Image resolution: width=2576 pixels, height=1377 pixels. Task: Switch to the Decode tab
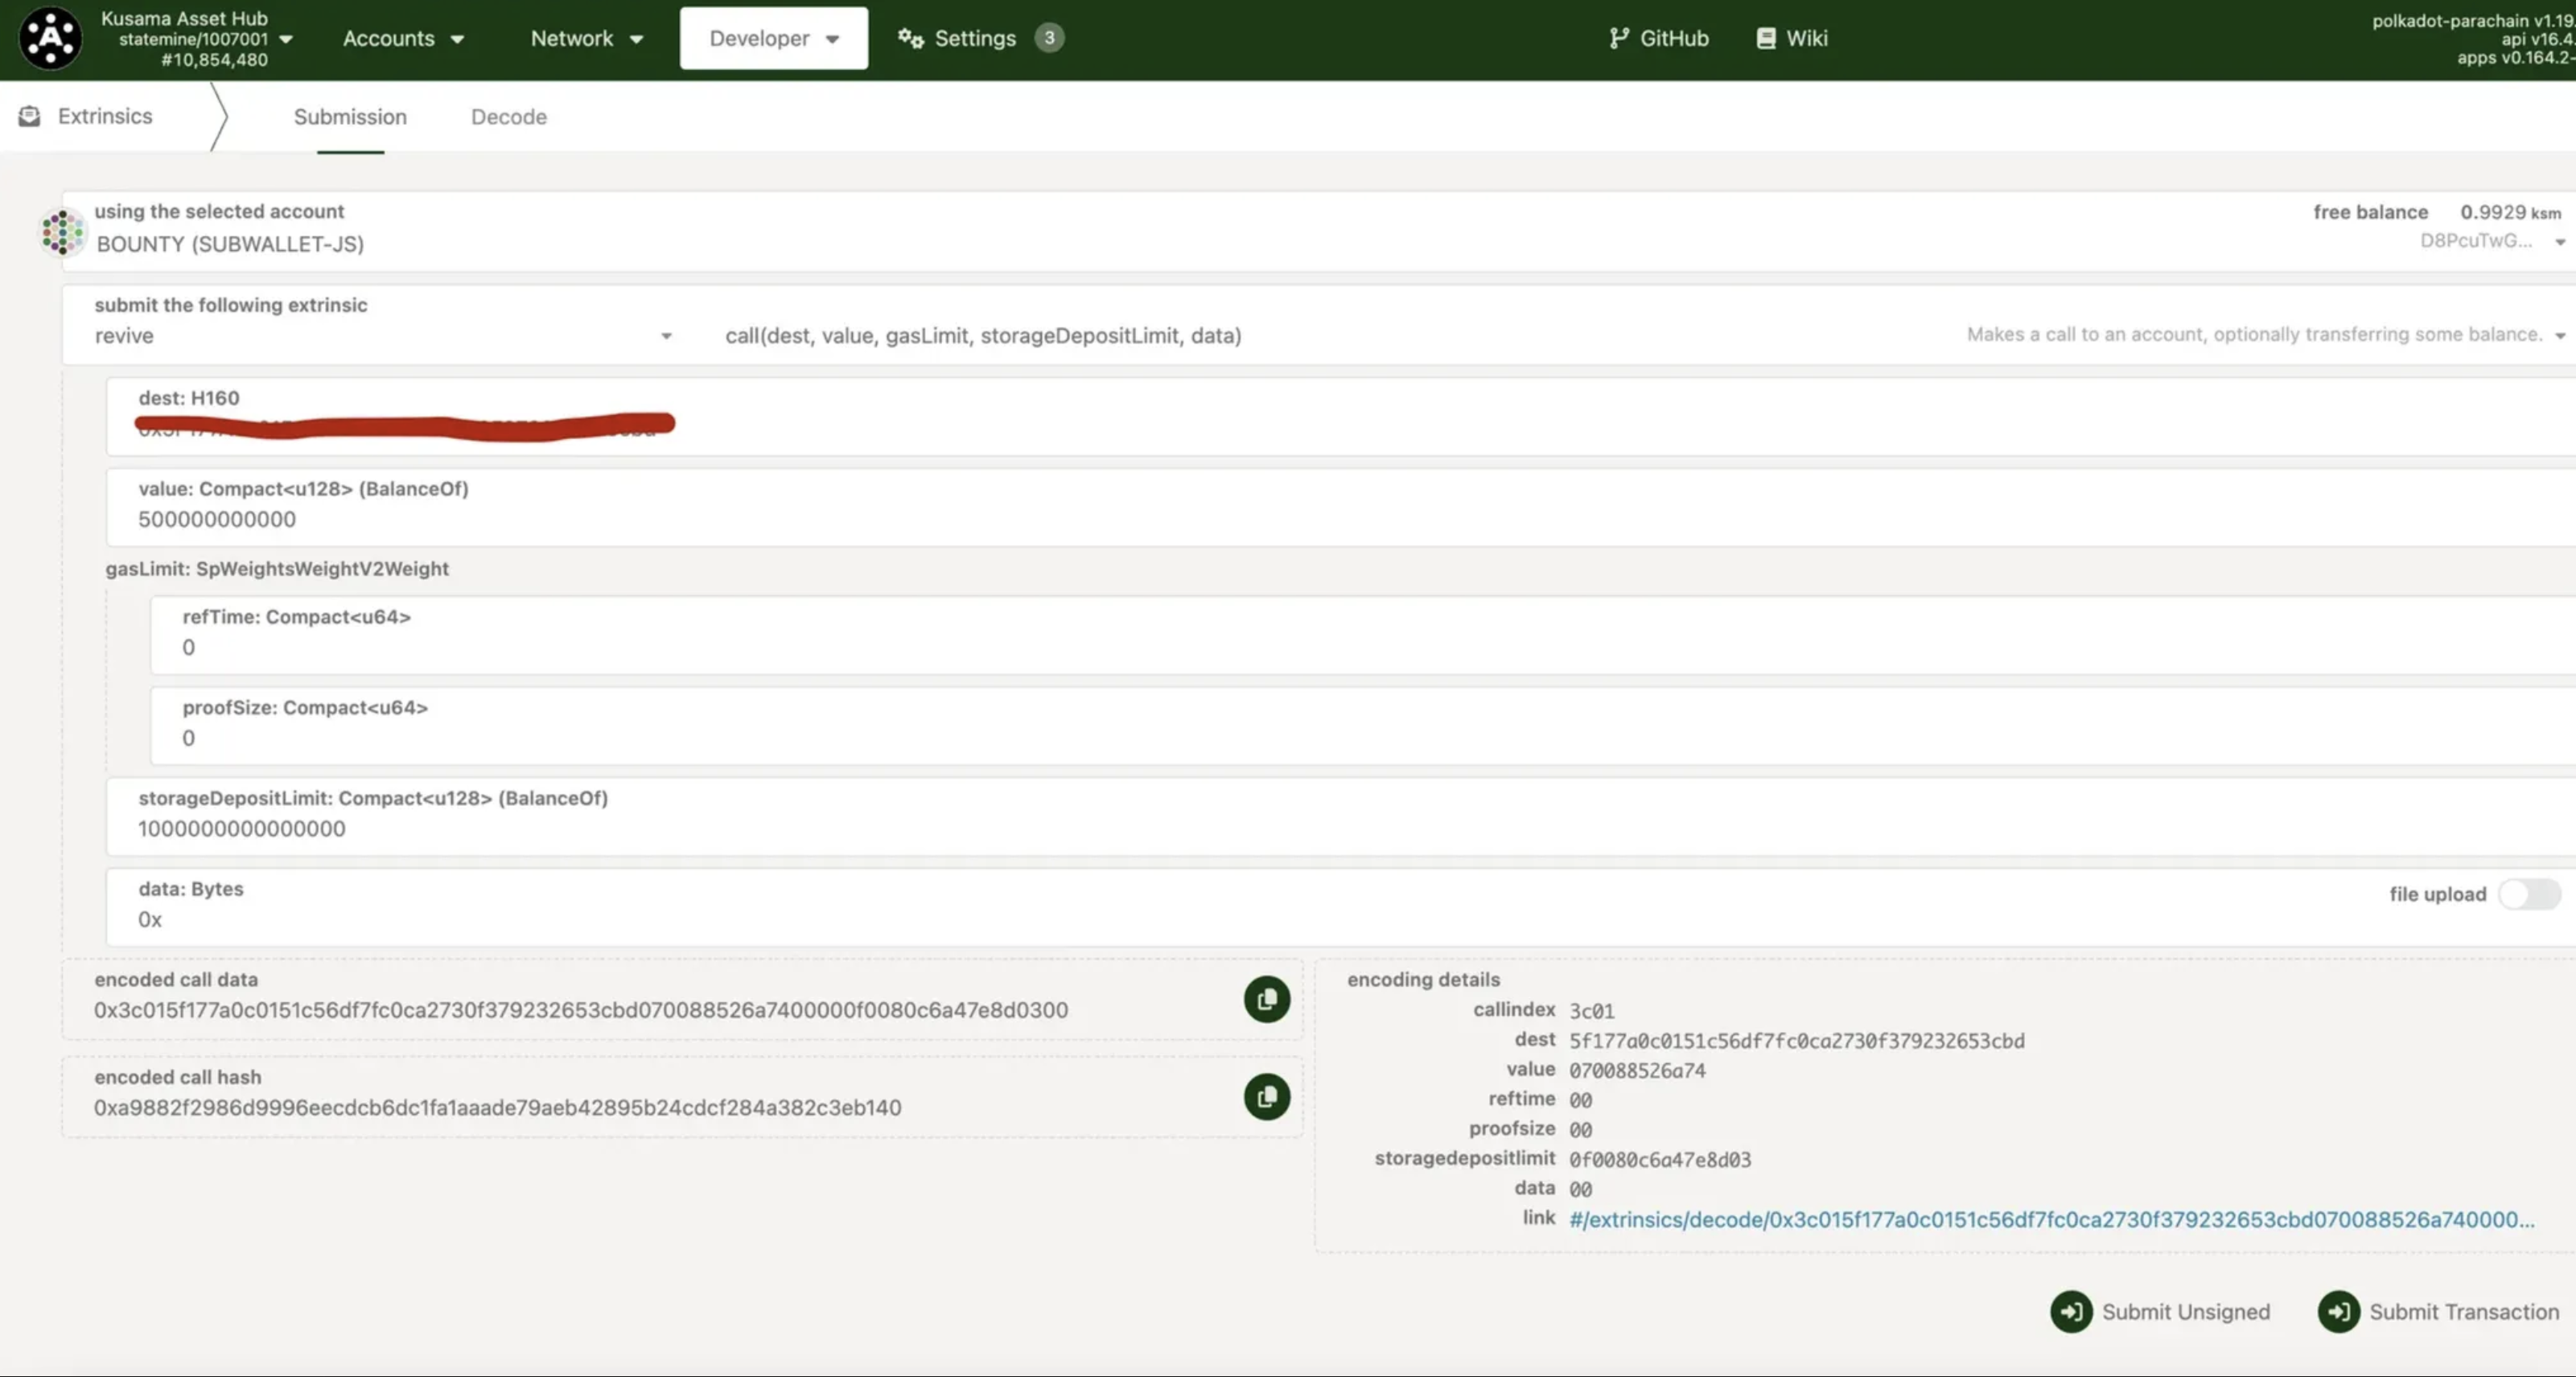pos(508,117)
